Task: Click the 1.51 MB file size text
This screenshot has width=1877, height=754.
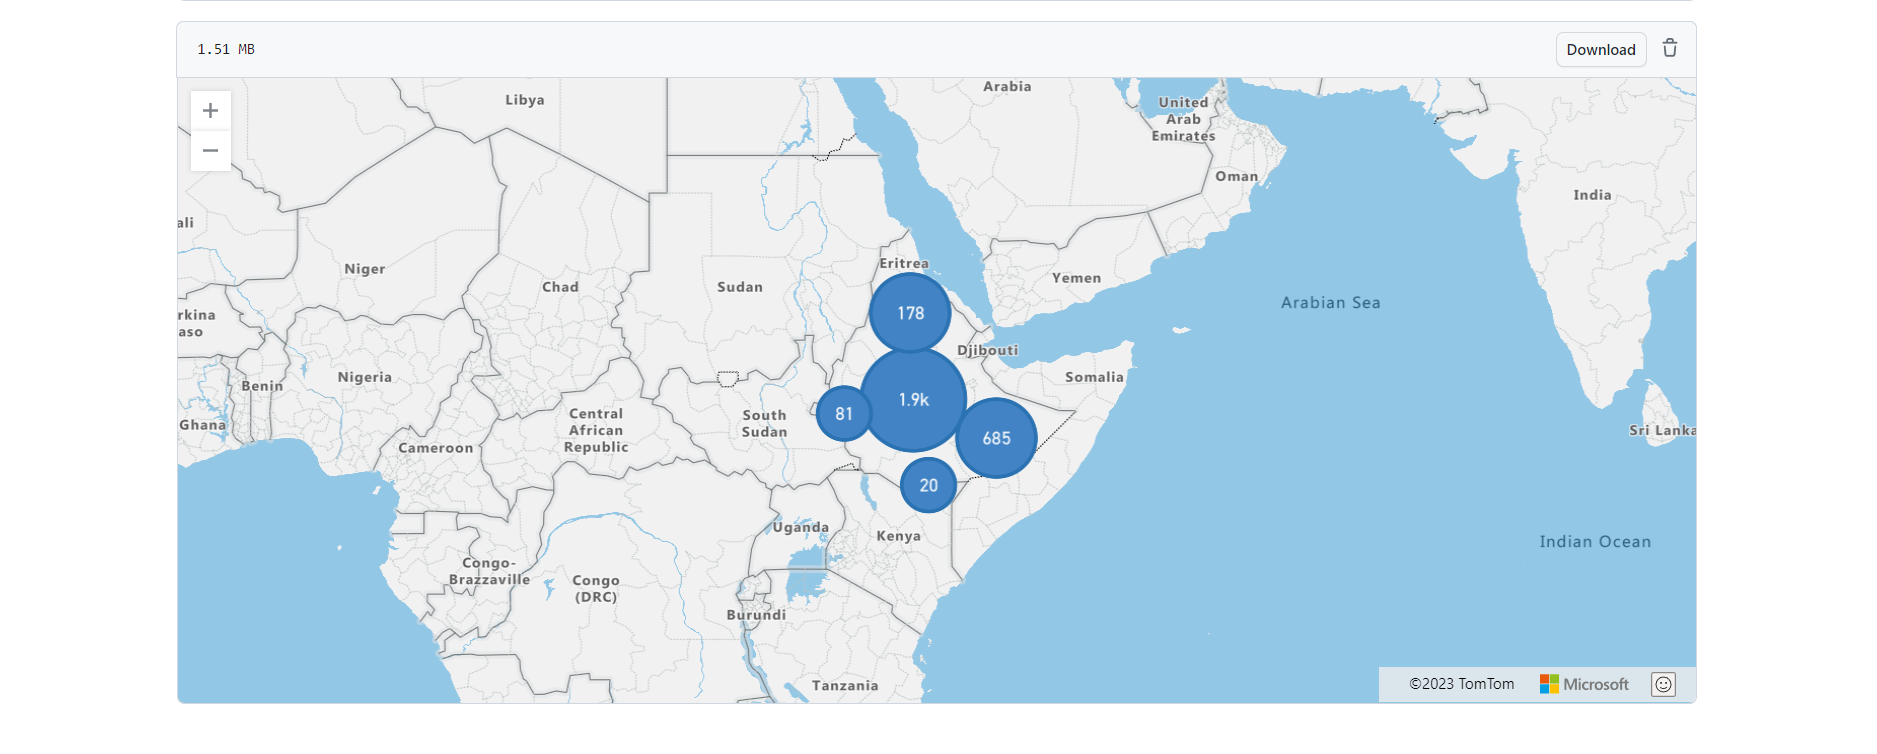Action: [226, 49]
